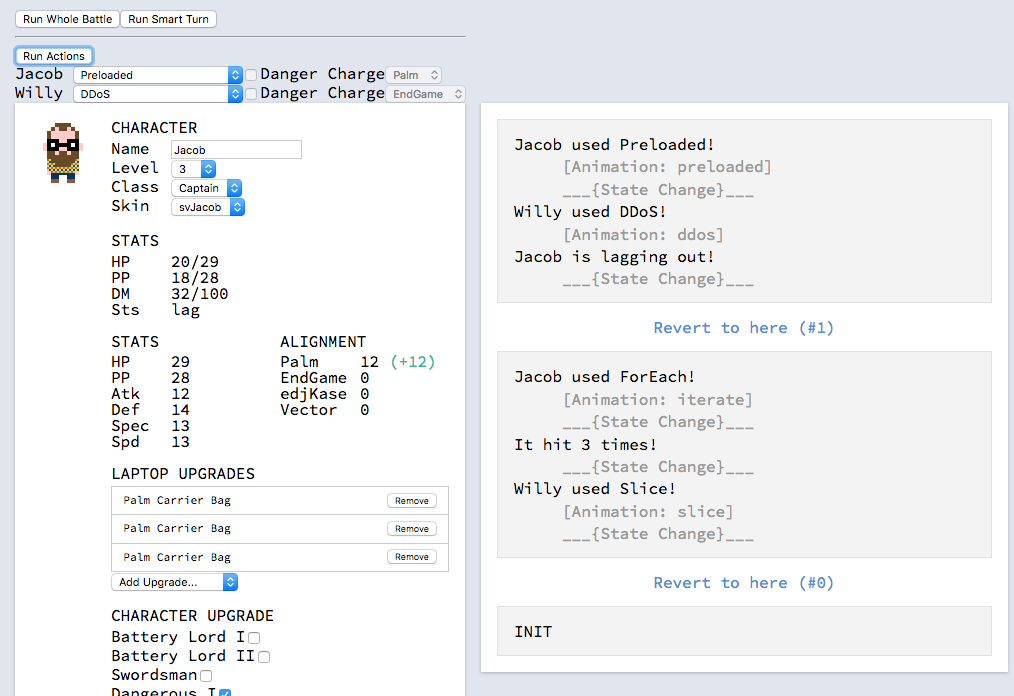
Task: Click the Spd stat label
Action: (x=125, y=442)
